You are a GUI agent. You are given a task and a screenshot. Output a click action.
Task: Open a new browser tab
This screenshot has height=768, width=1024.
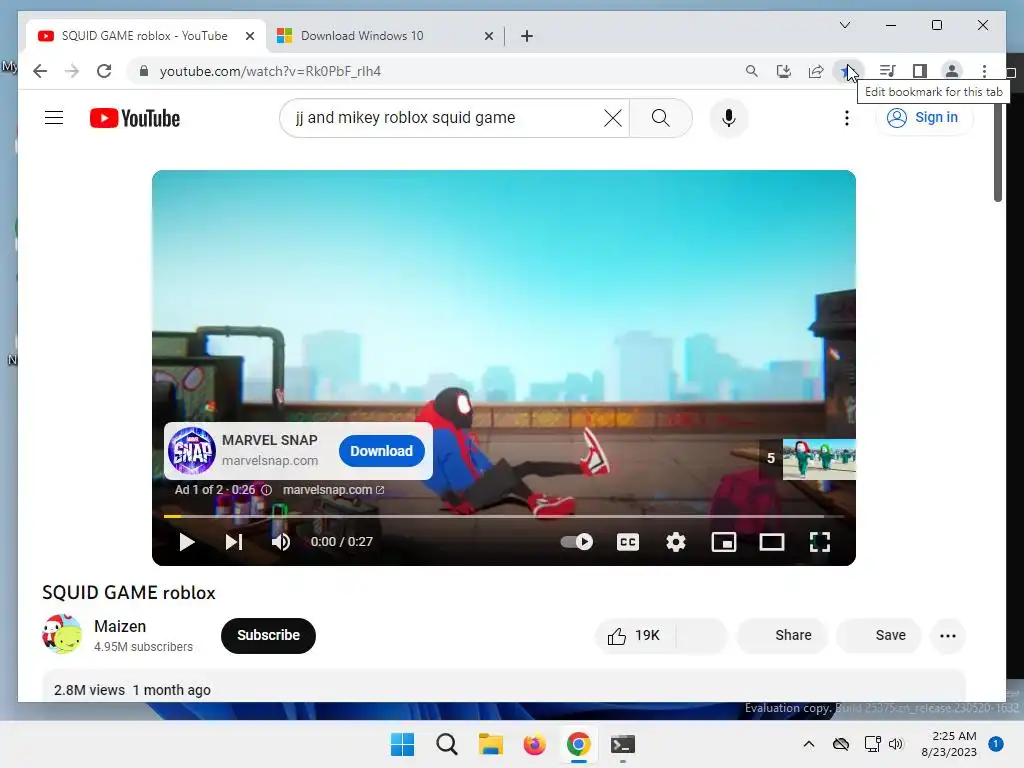[x=527, y=37]
